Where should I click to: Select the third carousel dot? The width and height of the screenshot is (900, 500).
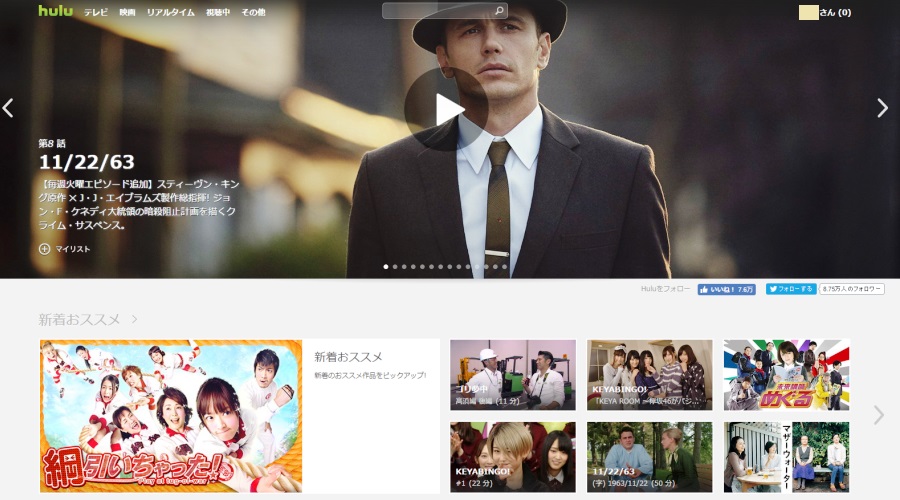click(x=404, y=266)
